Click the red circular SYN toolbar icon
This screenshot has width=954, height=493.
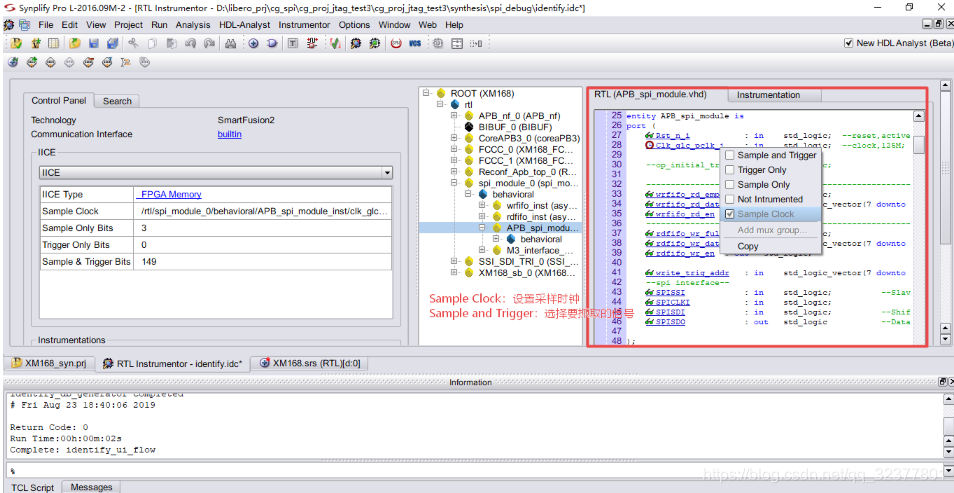click(x=396, y=43)
